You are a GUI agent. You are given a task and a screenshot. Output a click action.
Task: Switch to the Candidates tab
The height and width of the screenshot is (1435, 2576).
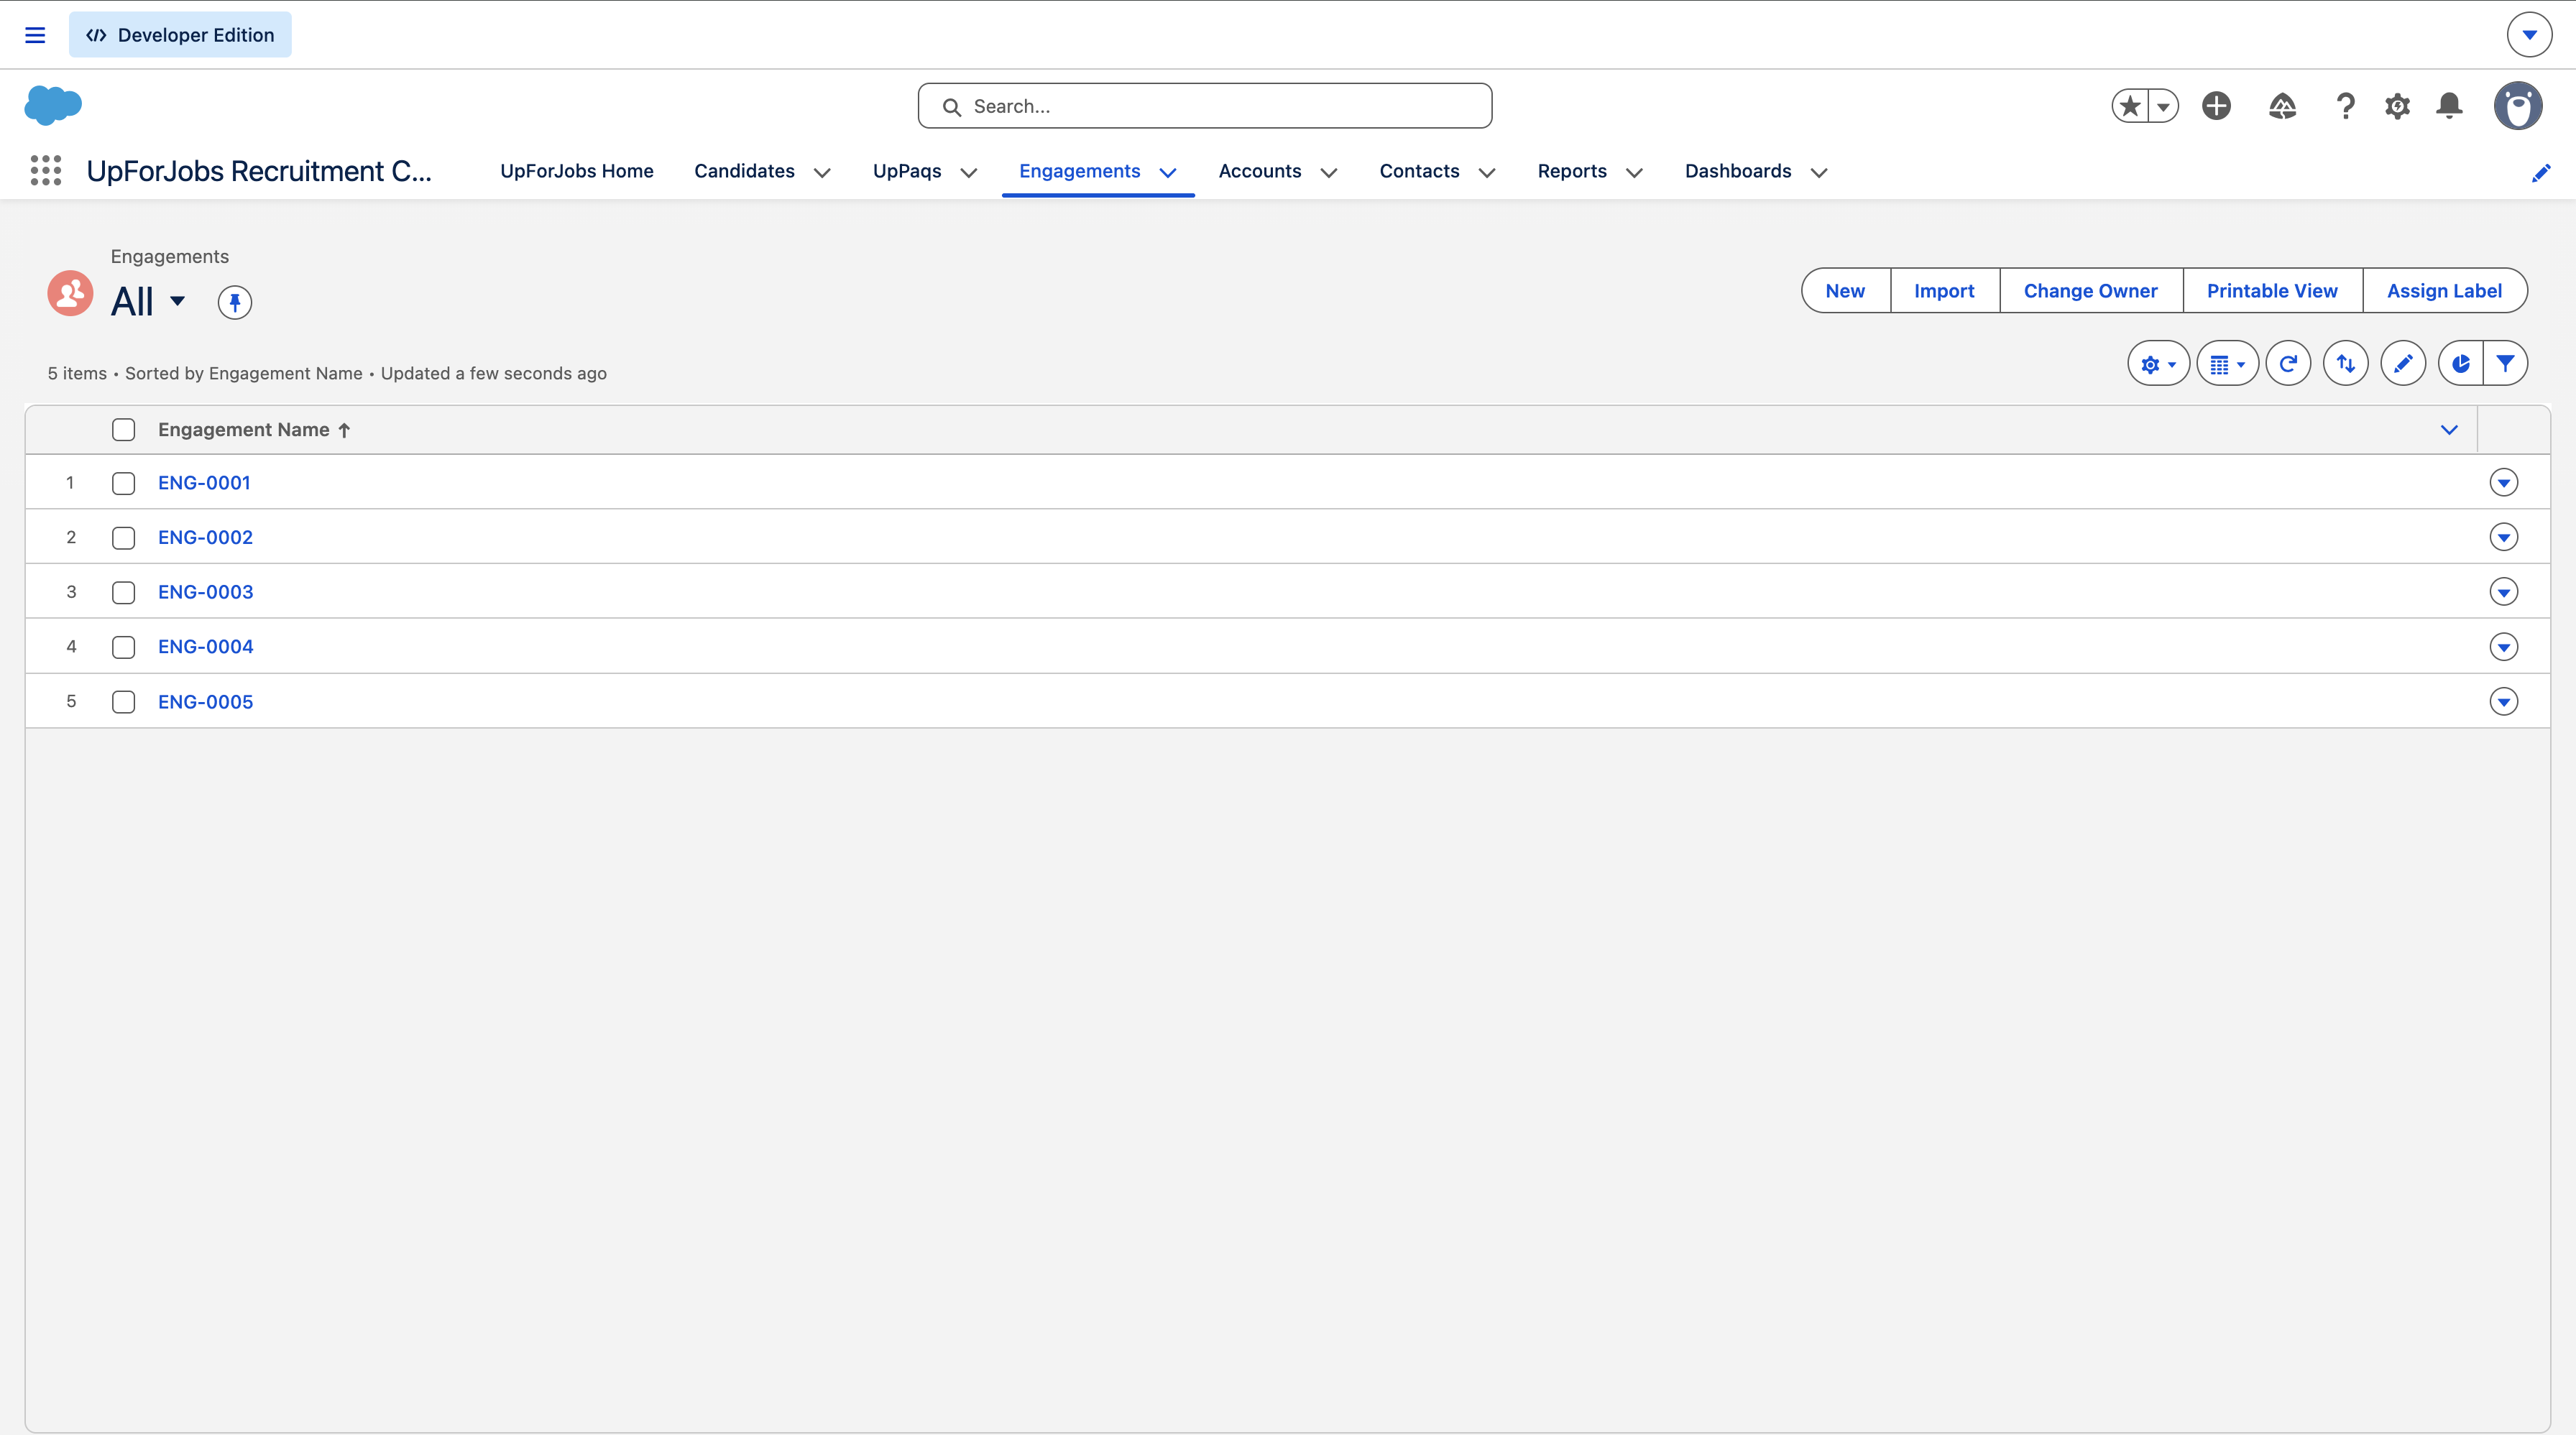(744, 171)
